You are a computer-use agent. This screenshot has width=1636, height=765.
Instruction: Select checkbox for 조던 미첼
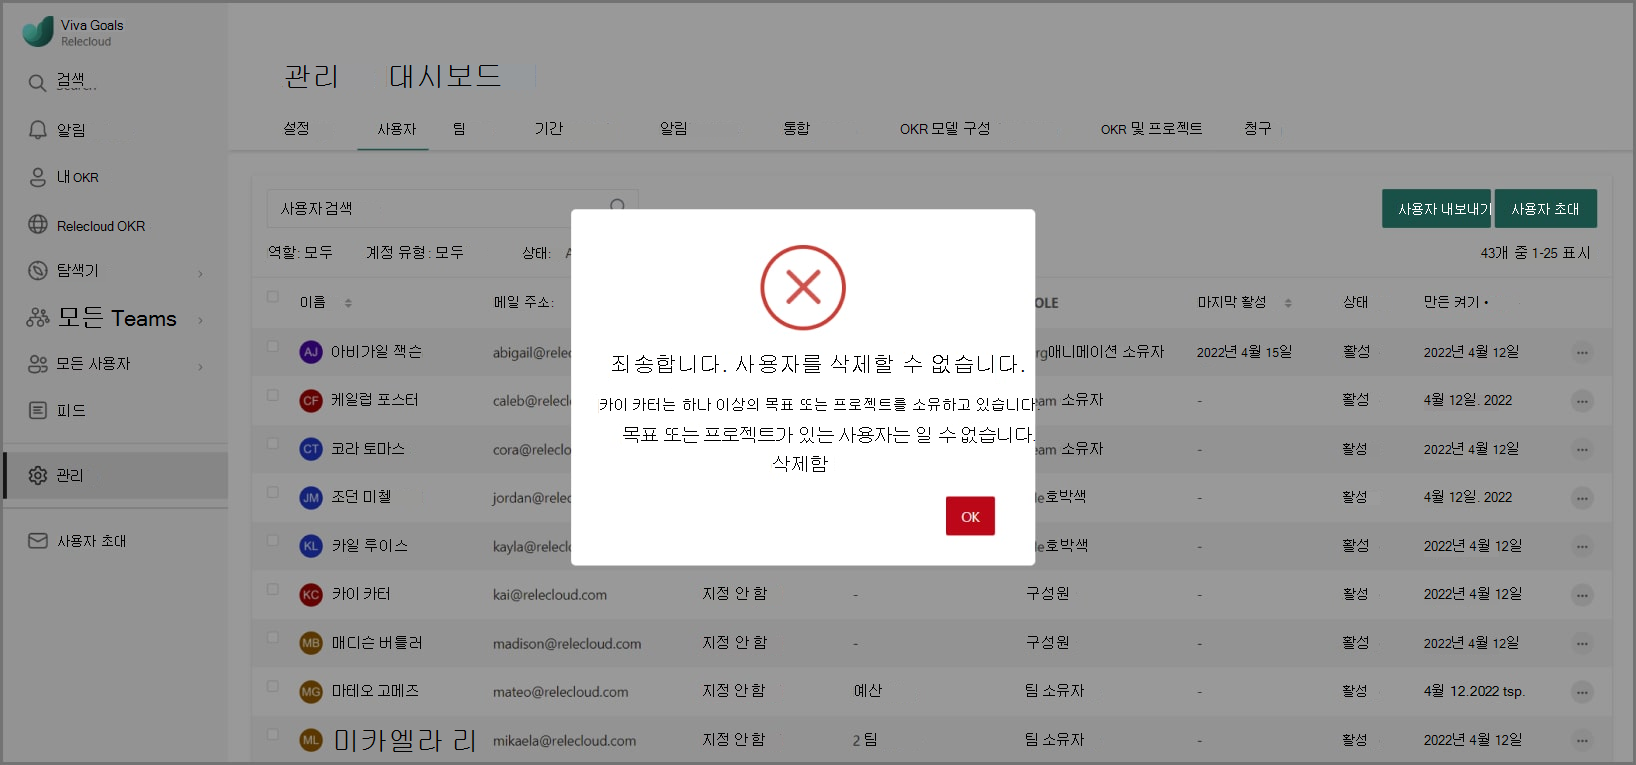click(x=272, y=493)
